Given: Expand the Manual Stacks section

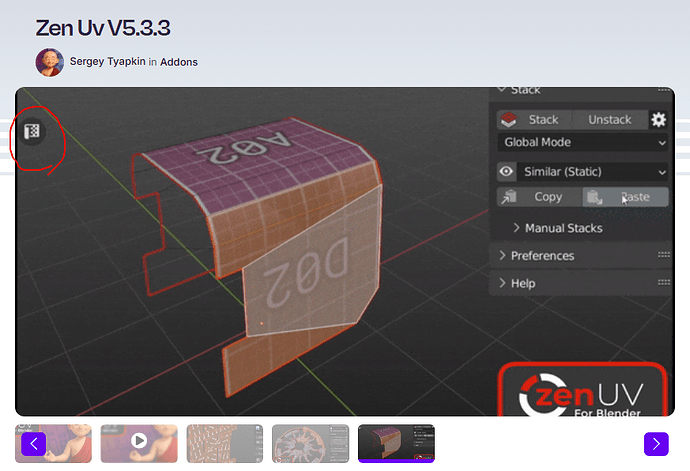Looking at the screenshot, I should [558, 228].
